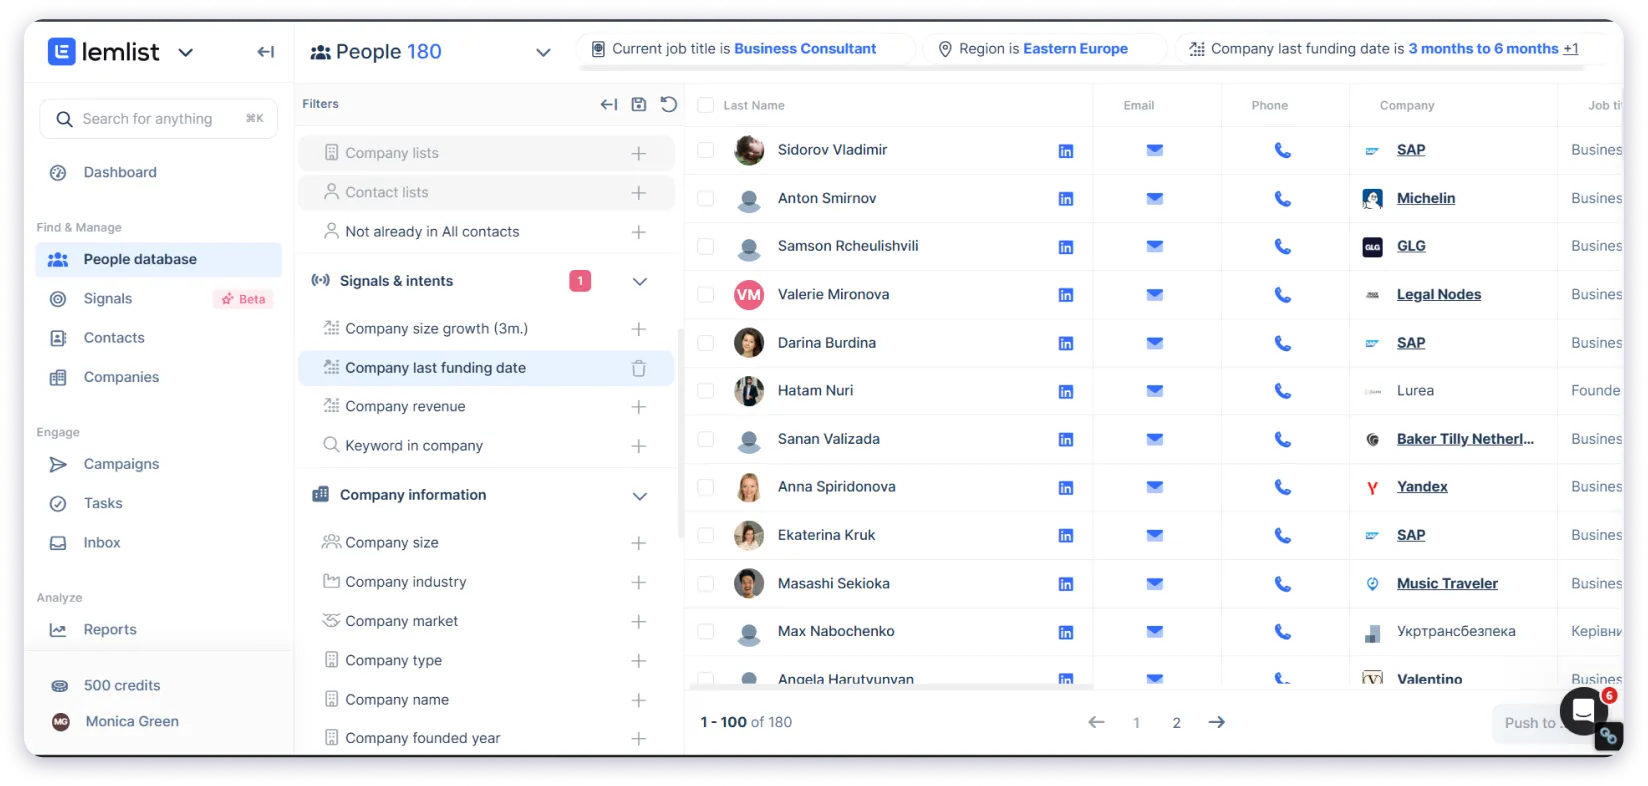The width and height of the screenshot is (1648, 786).
Task: Open Yandex company link
Action: (1422, 487)
